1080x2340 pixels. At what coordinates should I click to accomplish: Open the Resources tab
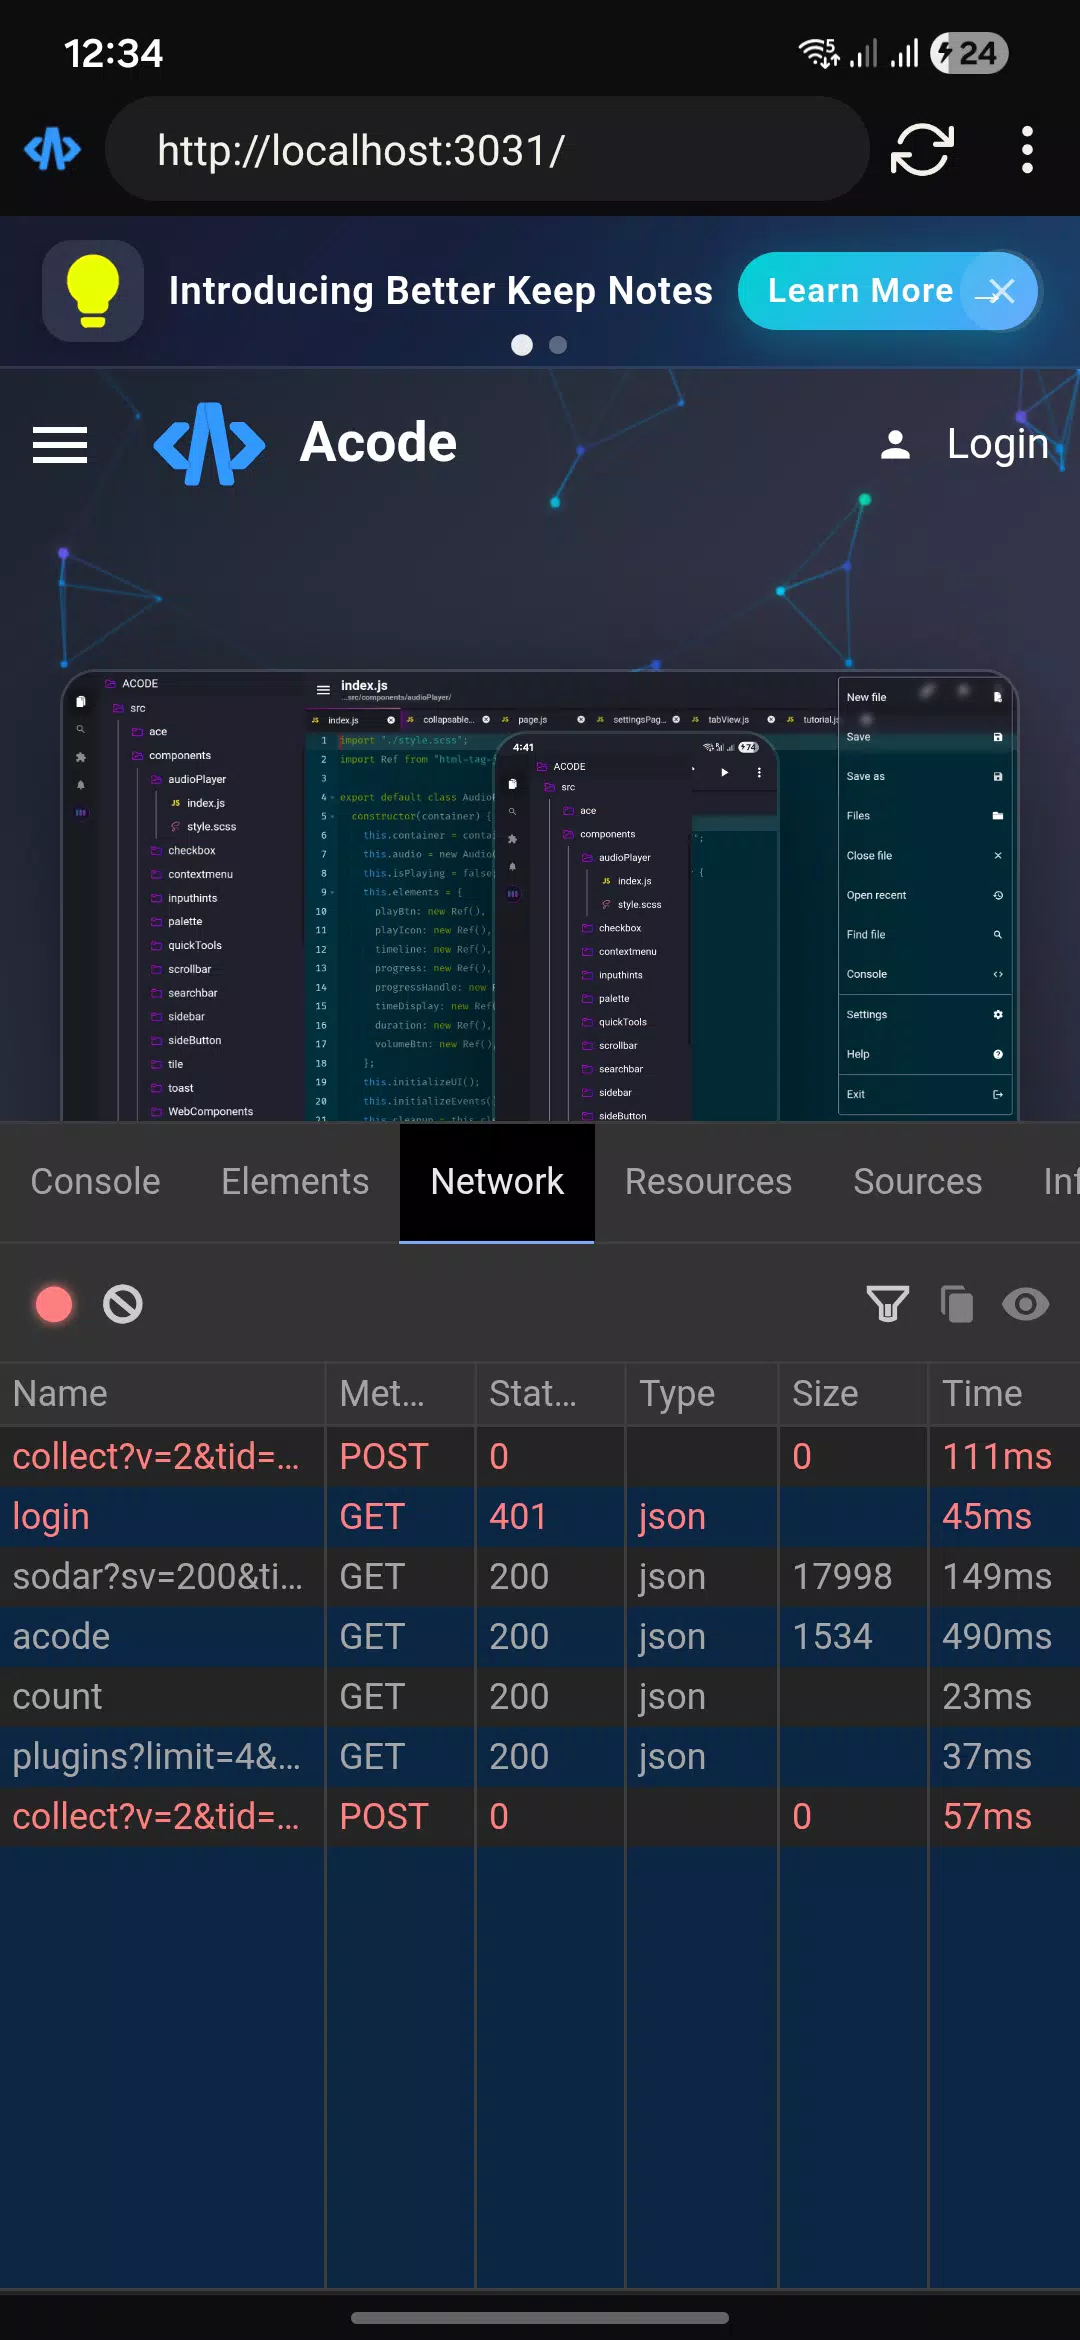point(708,1182)
